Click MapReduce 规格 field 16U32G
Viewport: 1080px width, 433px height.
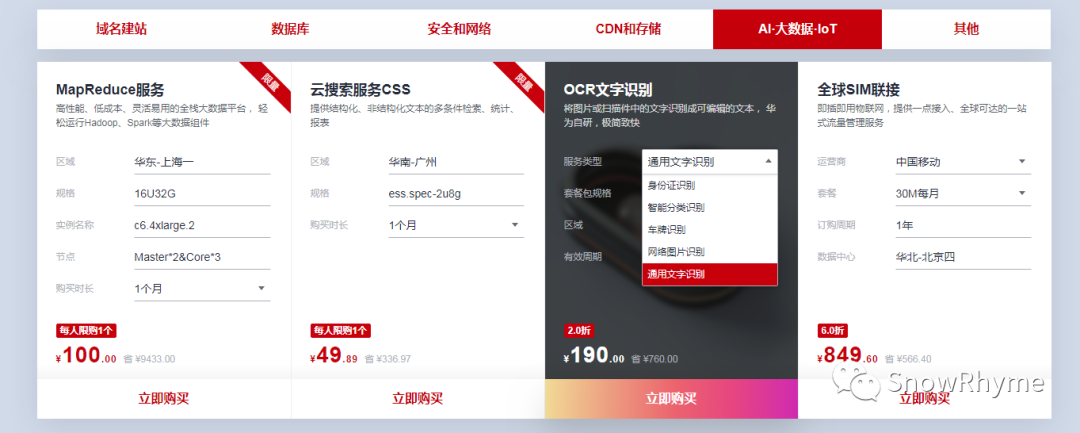(202, 194)
